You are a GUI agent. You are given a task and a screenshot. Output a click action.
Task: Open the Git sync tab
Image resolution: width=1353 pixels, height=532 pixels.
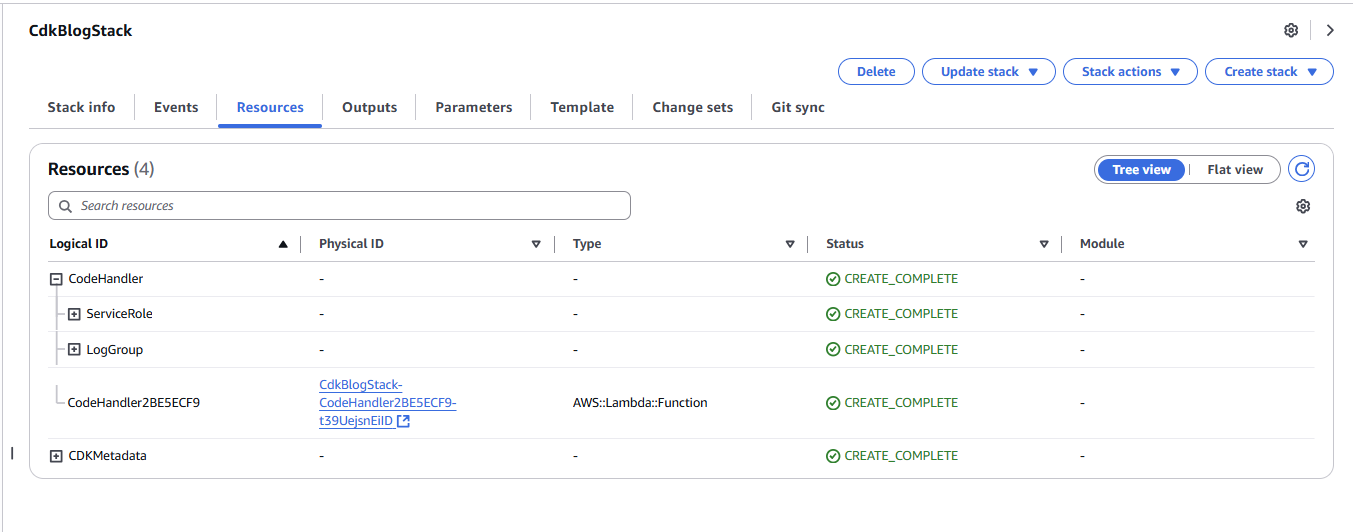(798, 107)
